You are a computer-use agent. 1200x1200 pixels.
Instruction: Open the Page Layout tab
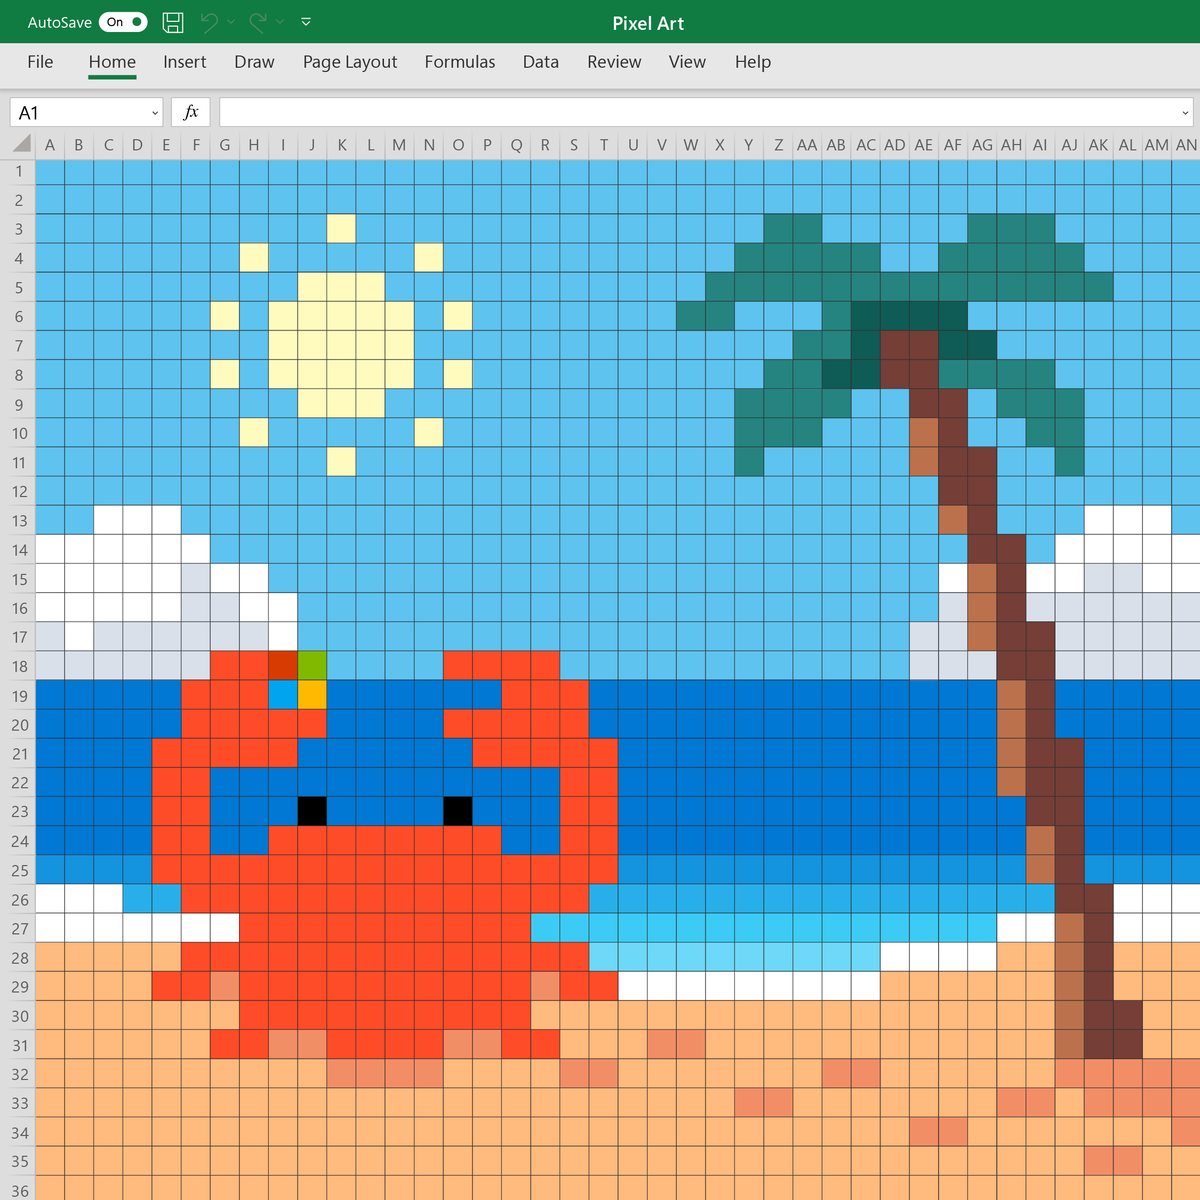(x=350, y=62)
